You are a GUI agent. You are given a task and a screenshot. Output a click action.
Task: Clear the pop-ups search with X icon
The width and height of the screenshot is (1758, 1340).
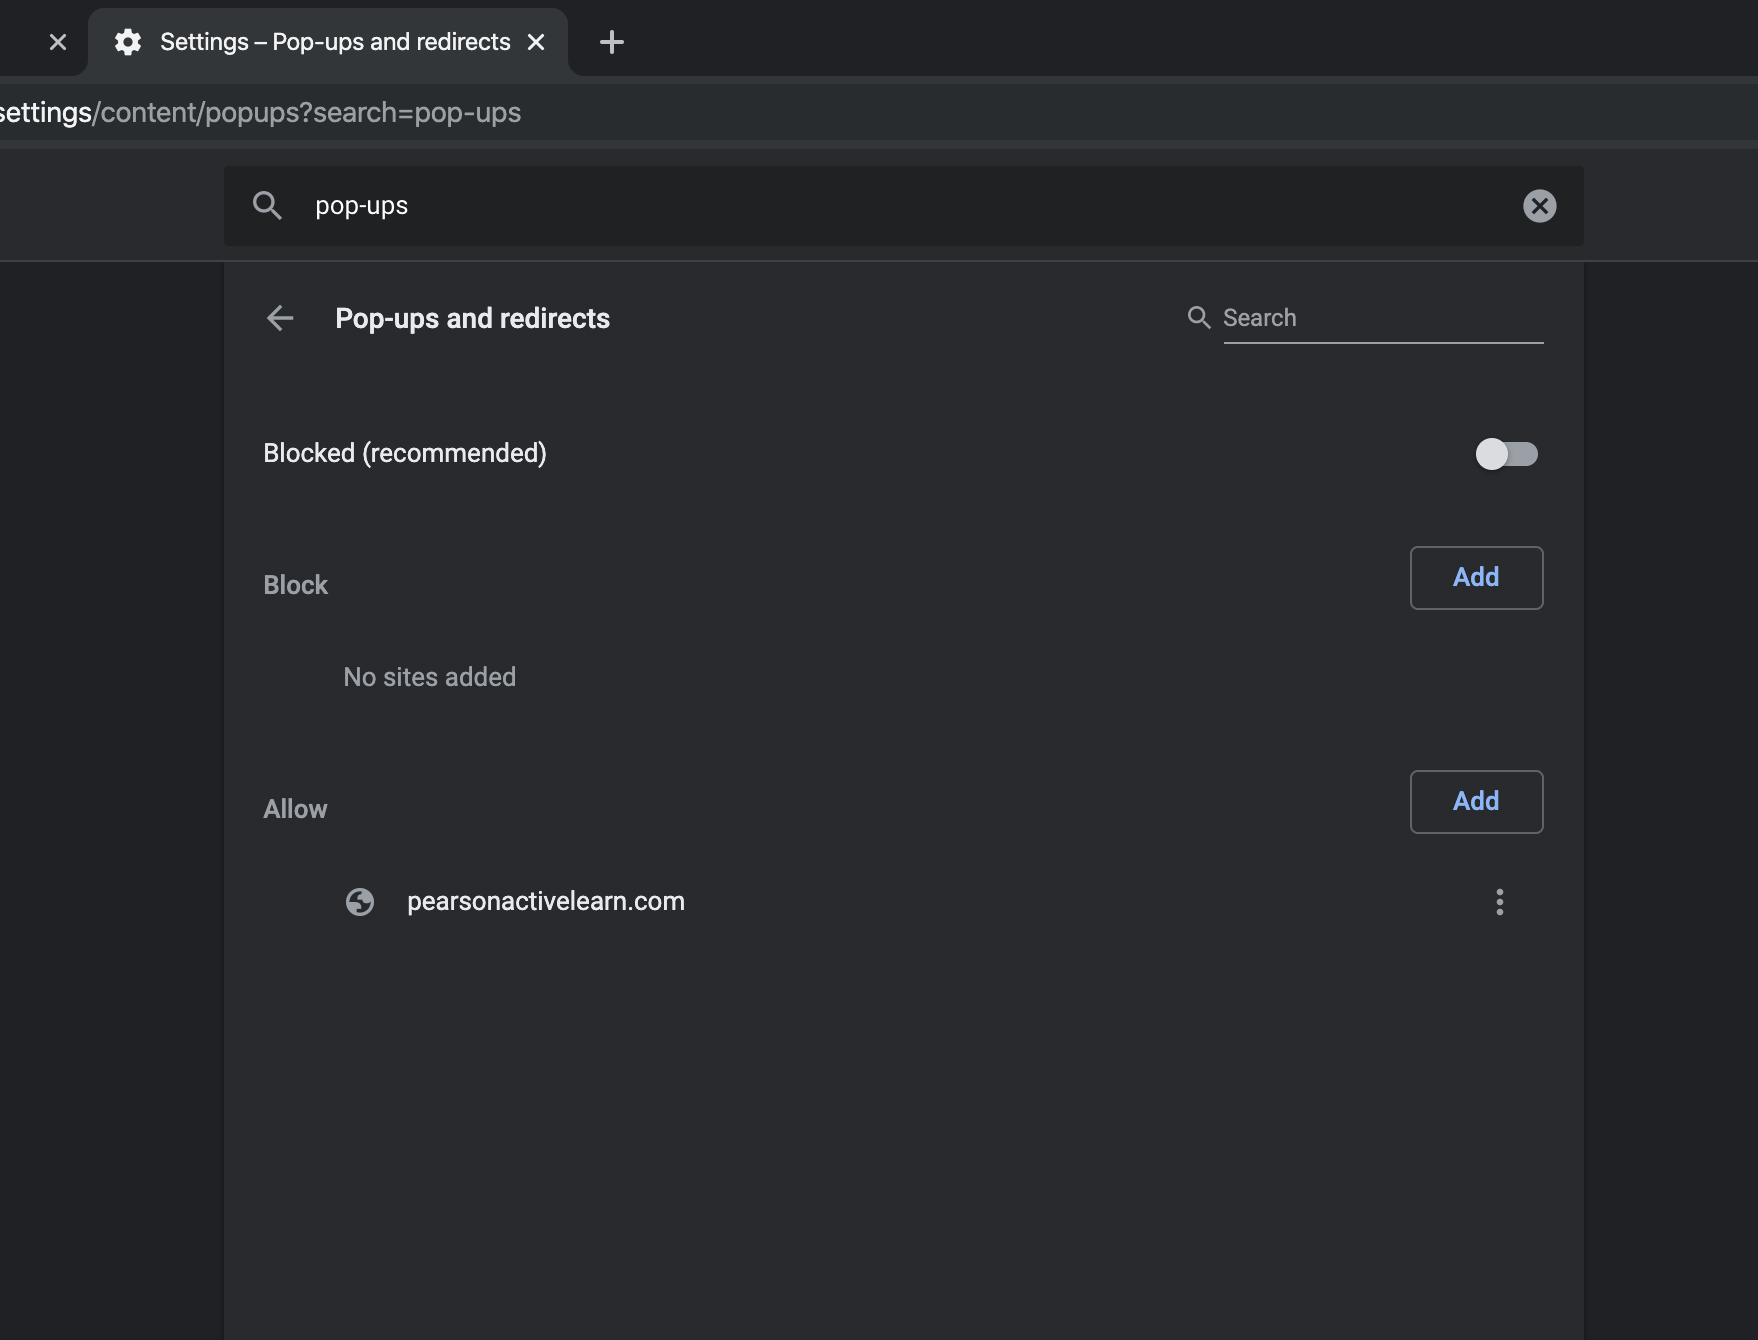point(1539,206)
